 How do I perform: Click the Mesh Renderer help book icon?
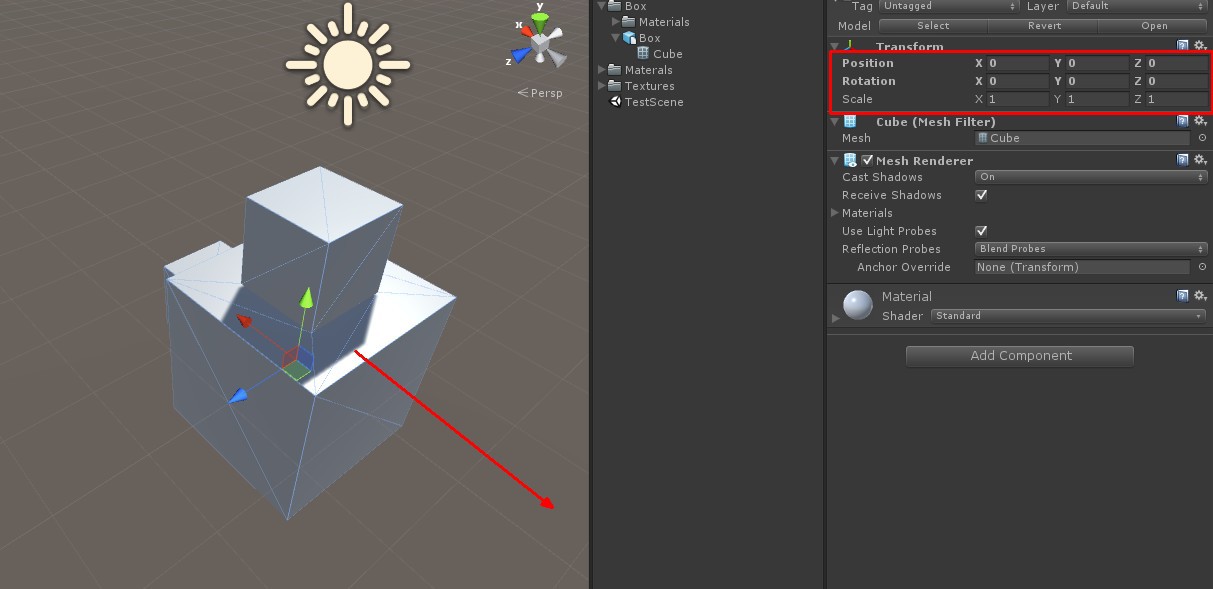(x=1183, y=158)
